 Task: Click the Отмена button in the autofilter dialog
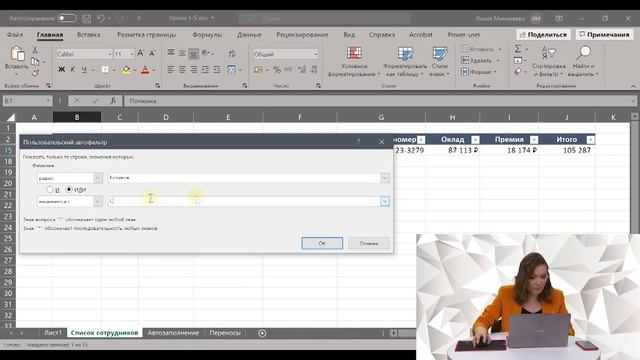(369, 243)
